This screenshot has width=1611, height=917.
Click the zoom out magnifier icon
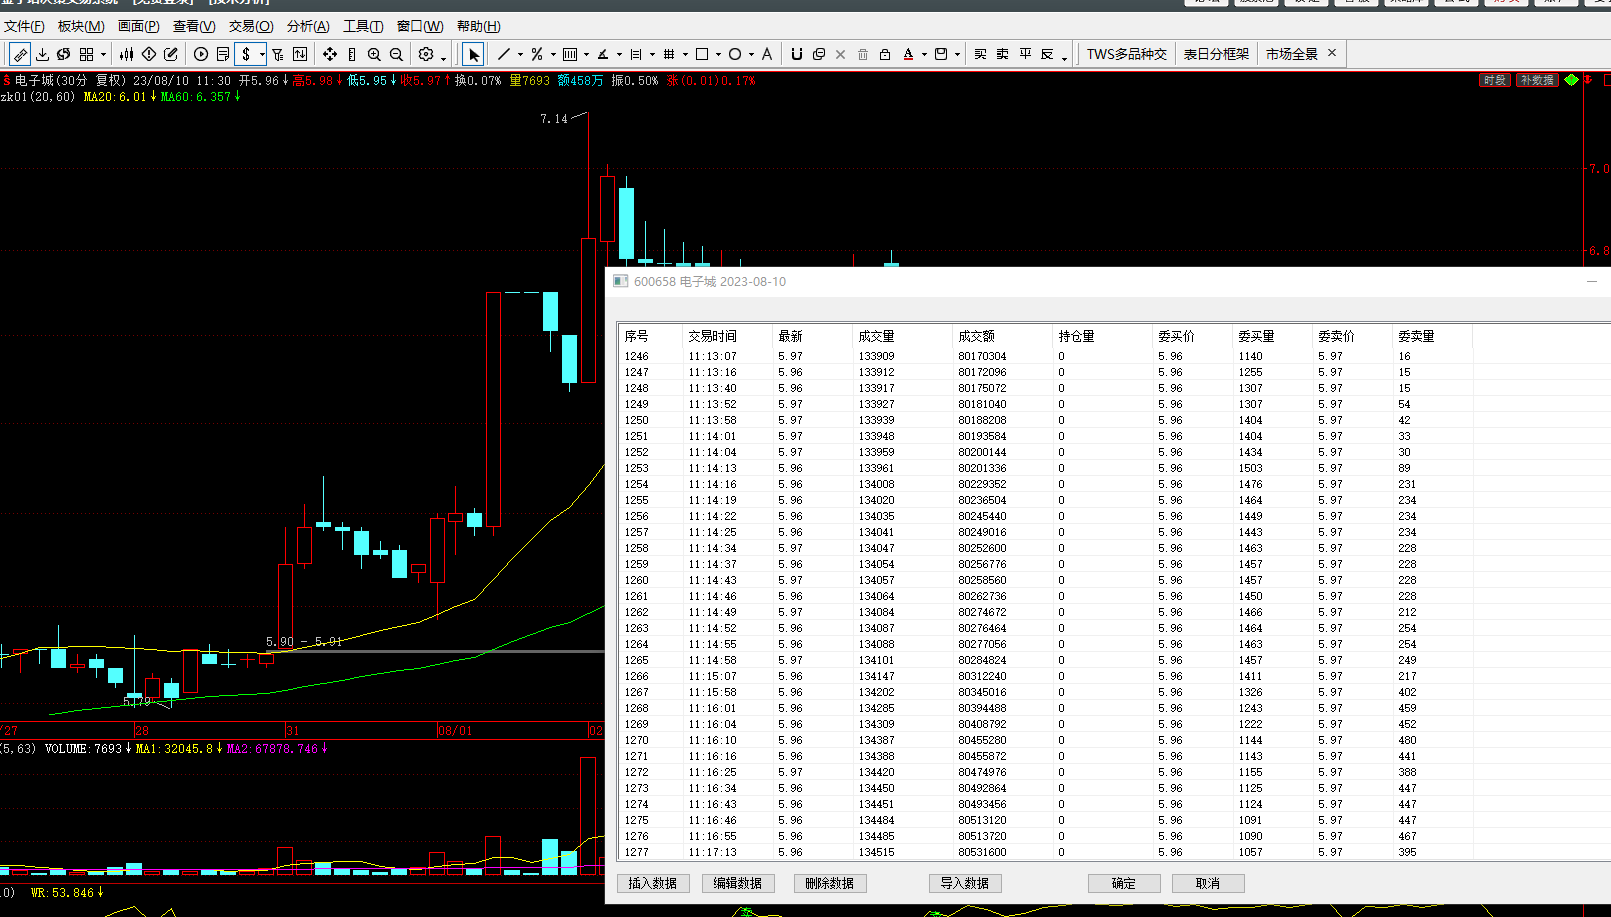[396, 54]
